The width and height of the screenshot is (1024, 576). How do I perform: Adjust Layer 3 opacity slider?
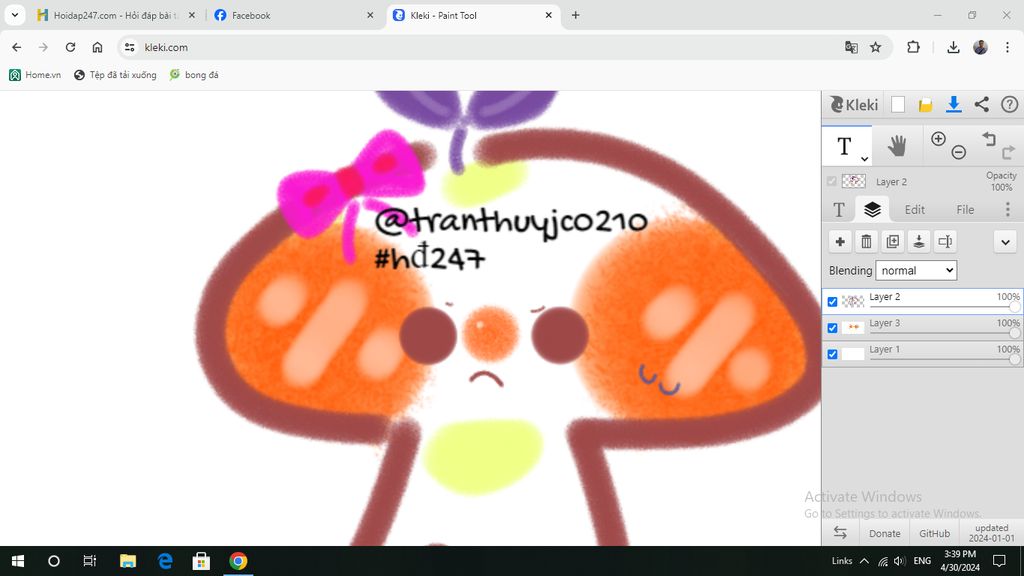[944, 332]
